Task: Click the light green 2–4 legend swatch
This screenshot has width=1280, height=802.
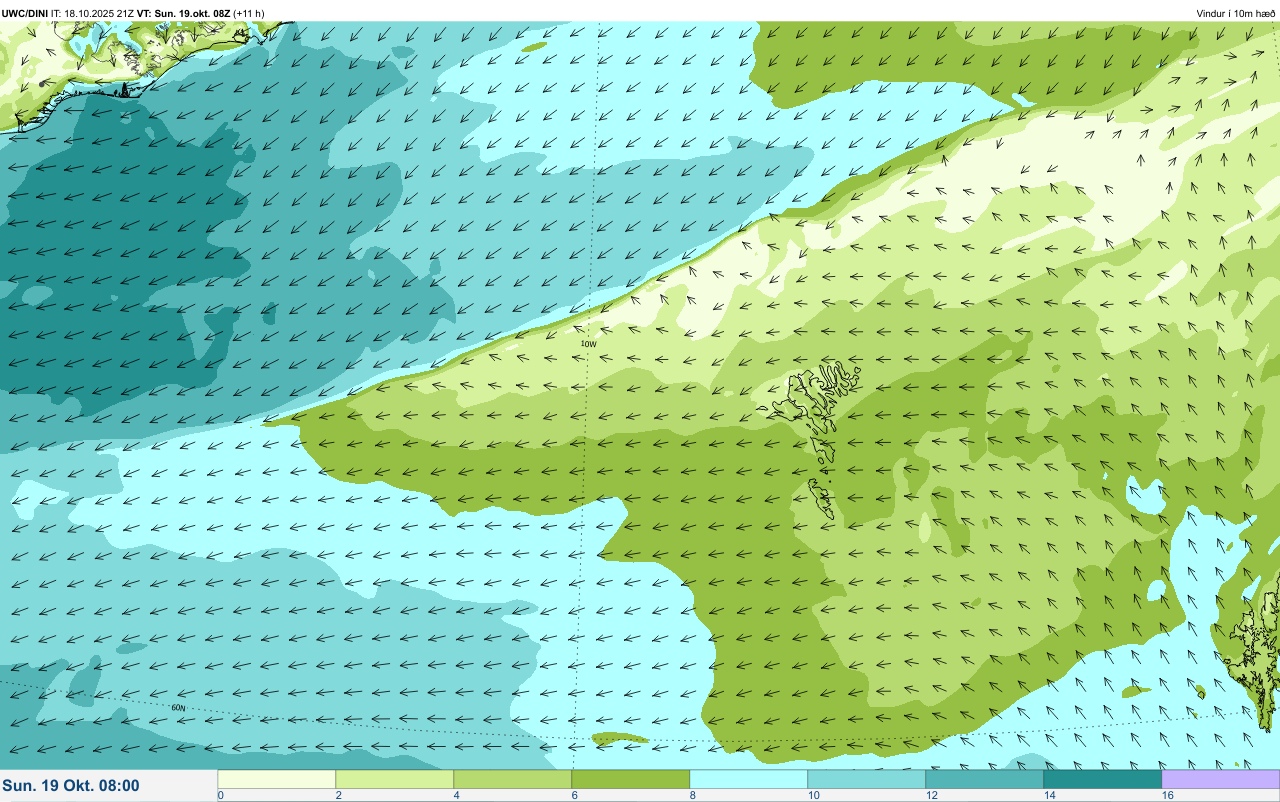Action: [395, 779]
